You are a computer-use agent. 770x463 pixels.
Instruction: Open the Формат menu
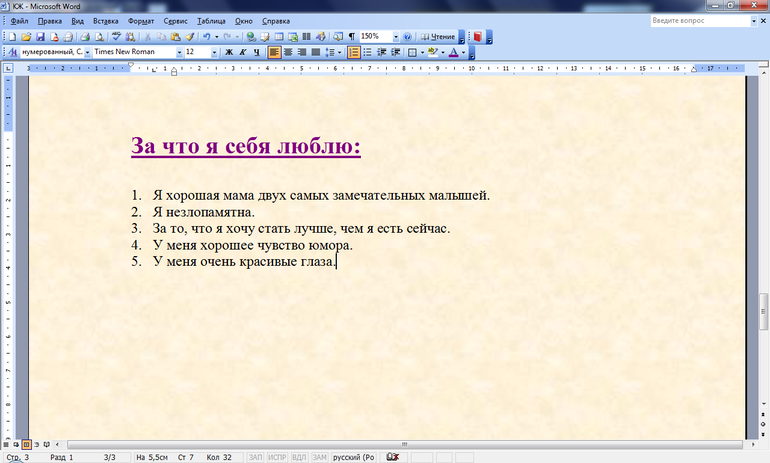coord(142,21)
